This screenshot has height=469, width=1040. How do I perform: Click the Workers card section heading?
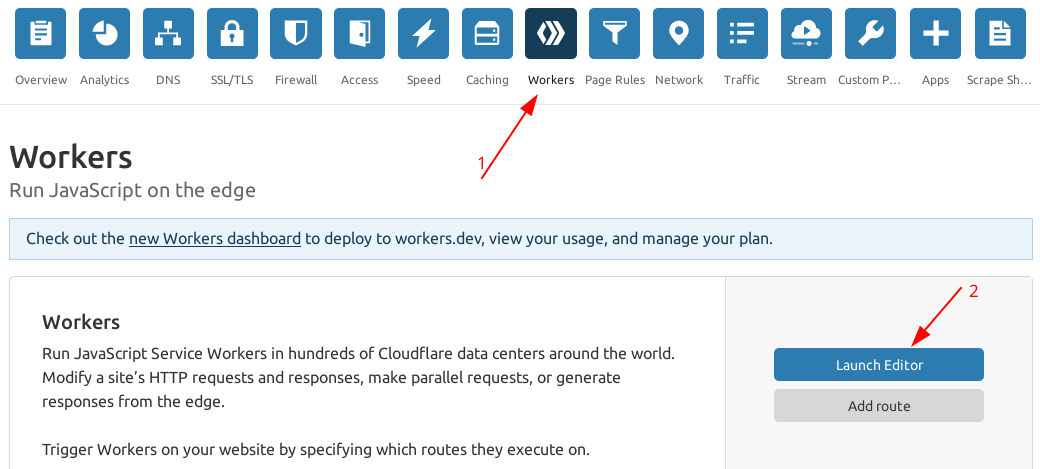click(x=81, y=322)
